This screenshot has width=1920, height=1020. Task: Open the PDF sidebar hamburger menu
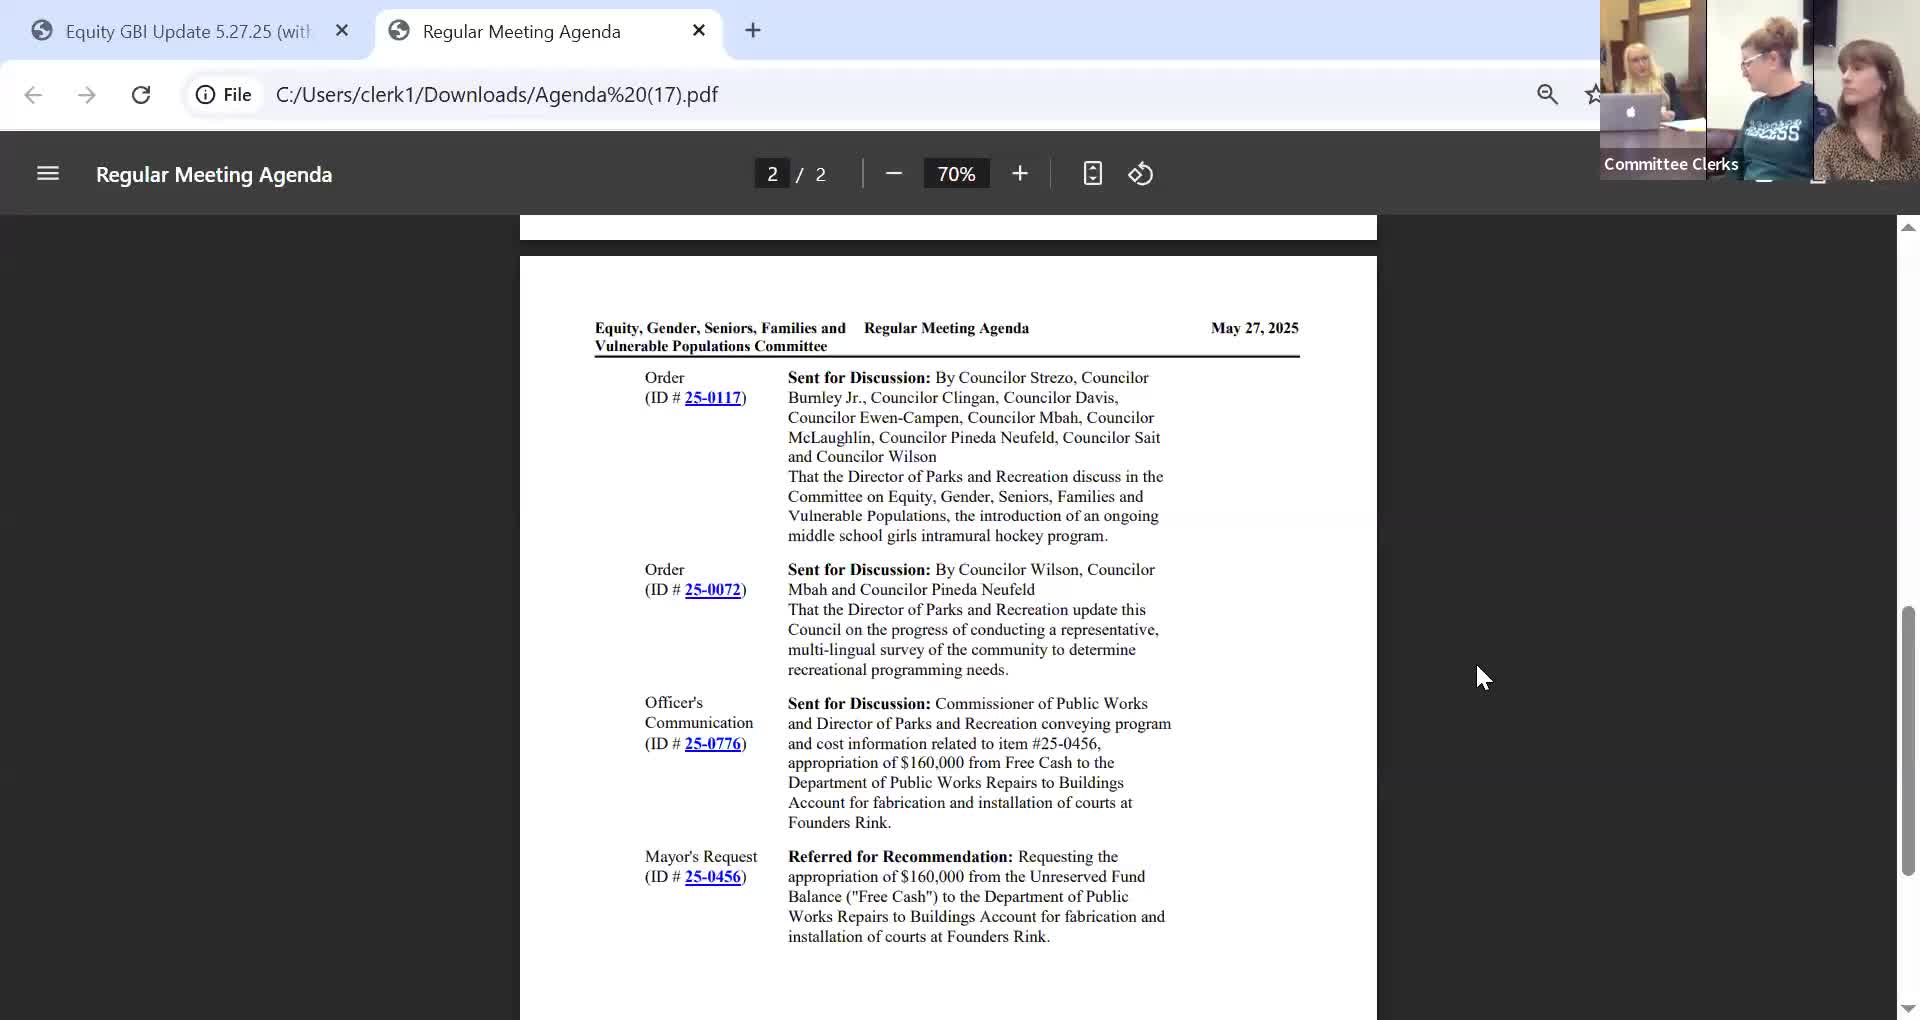[48, 174]
